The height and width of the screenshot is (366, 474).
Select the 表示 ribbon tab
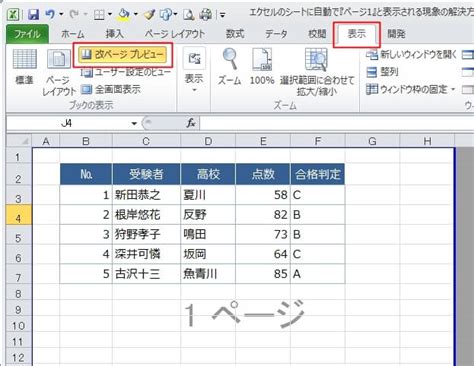click(x=357, y=34)
